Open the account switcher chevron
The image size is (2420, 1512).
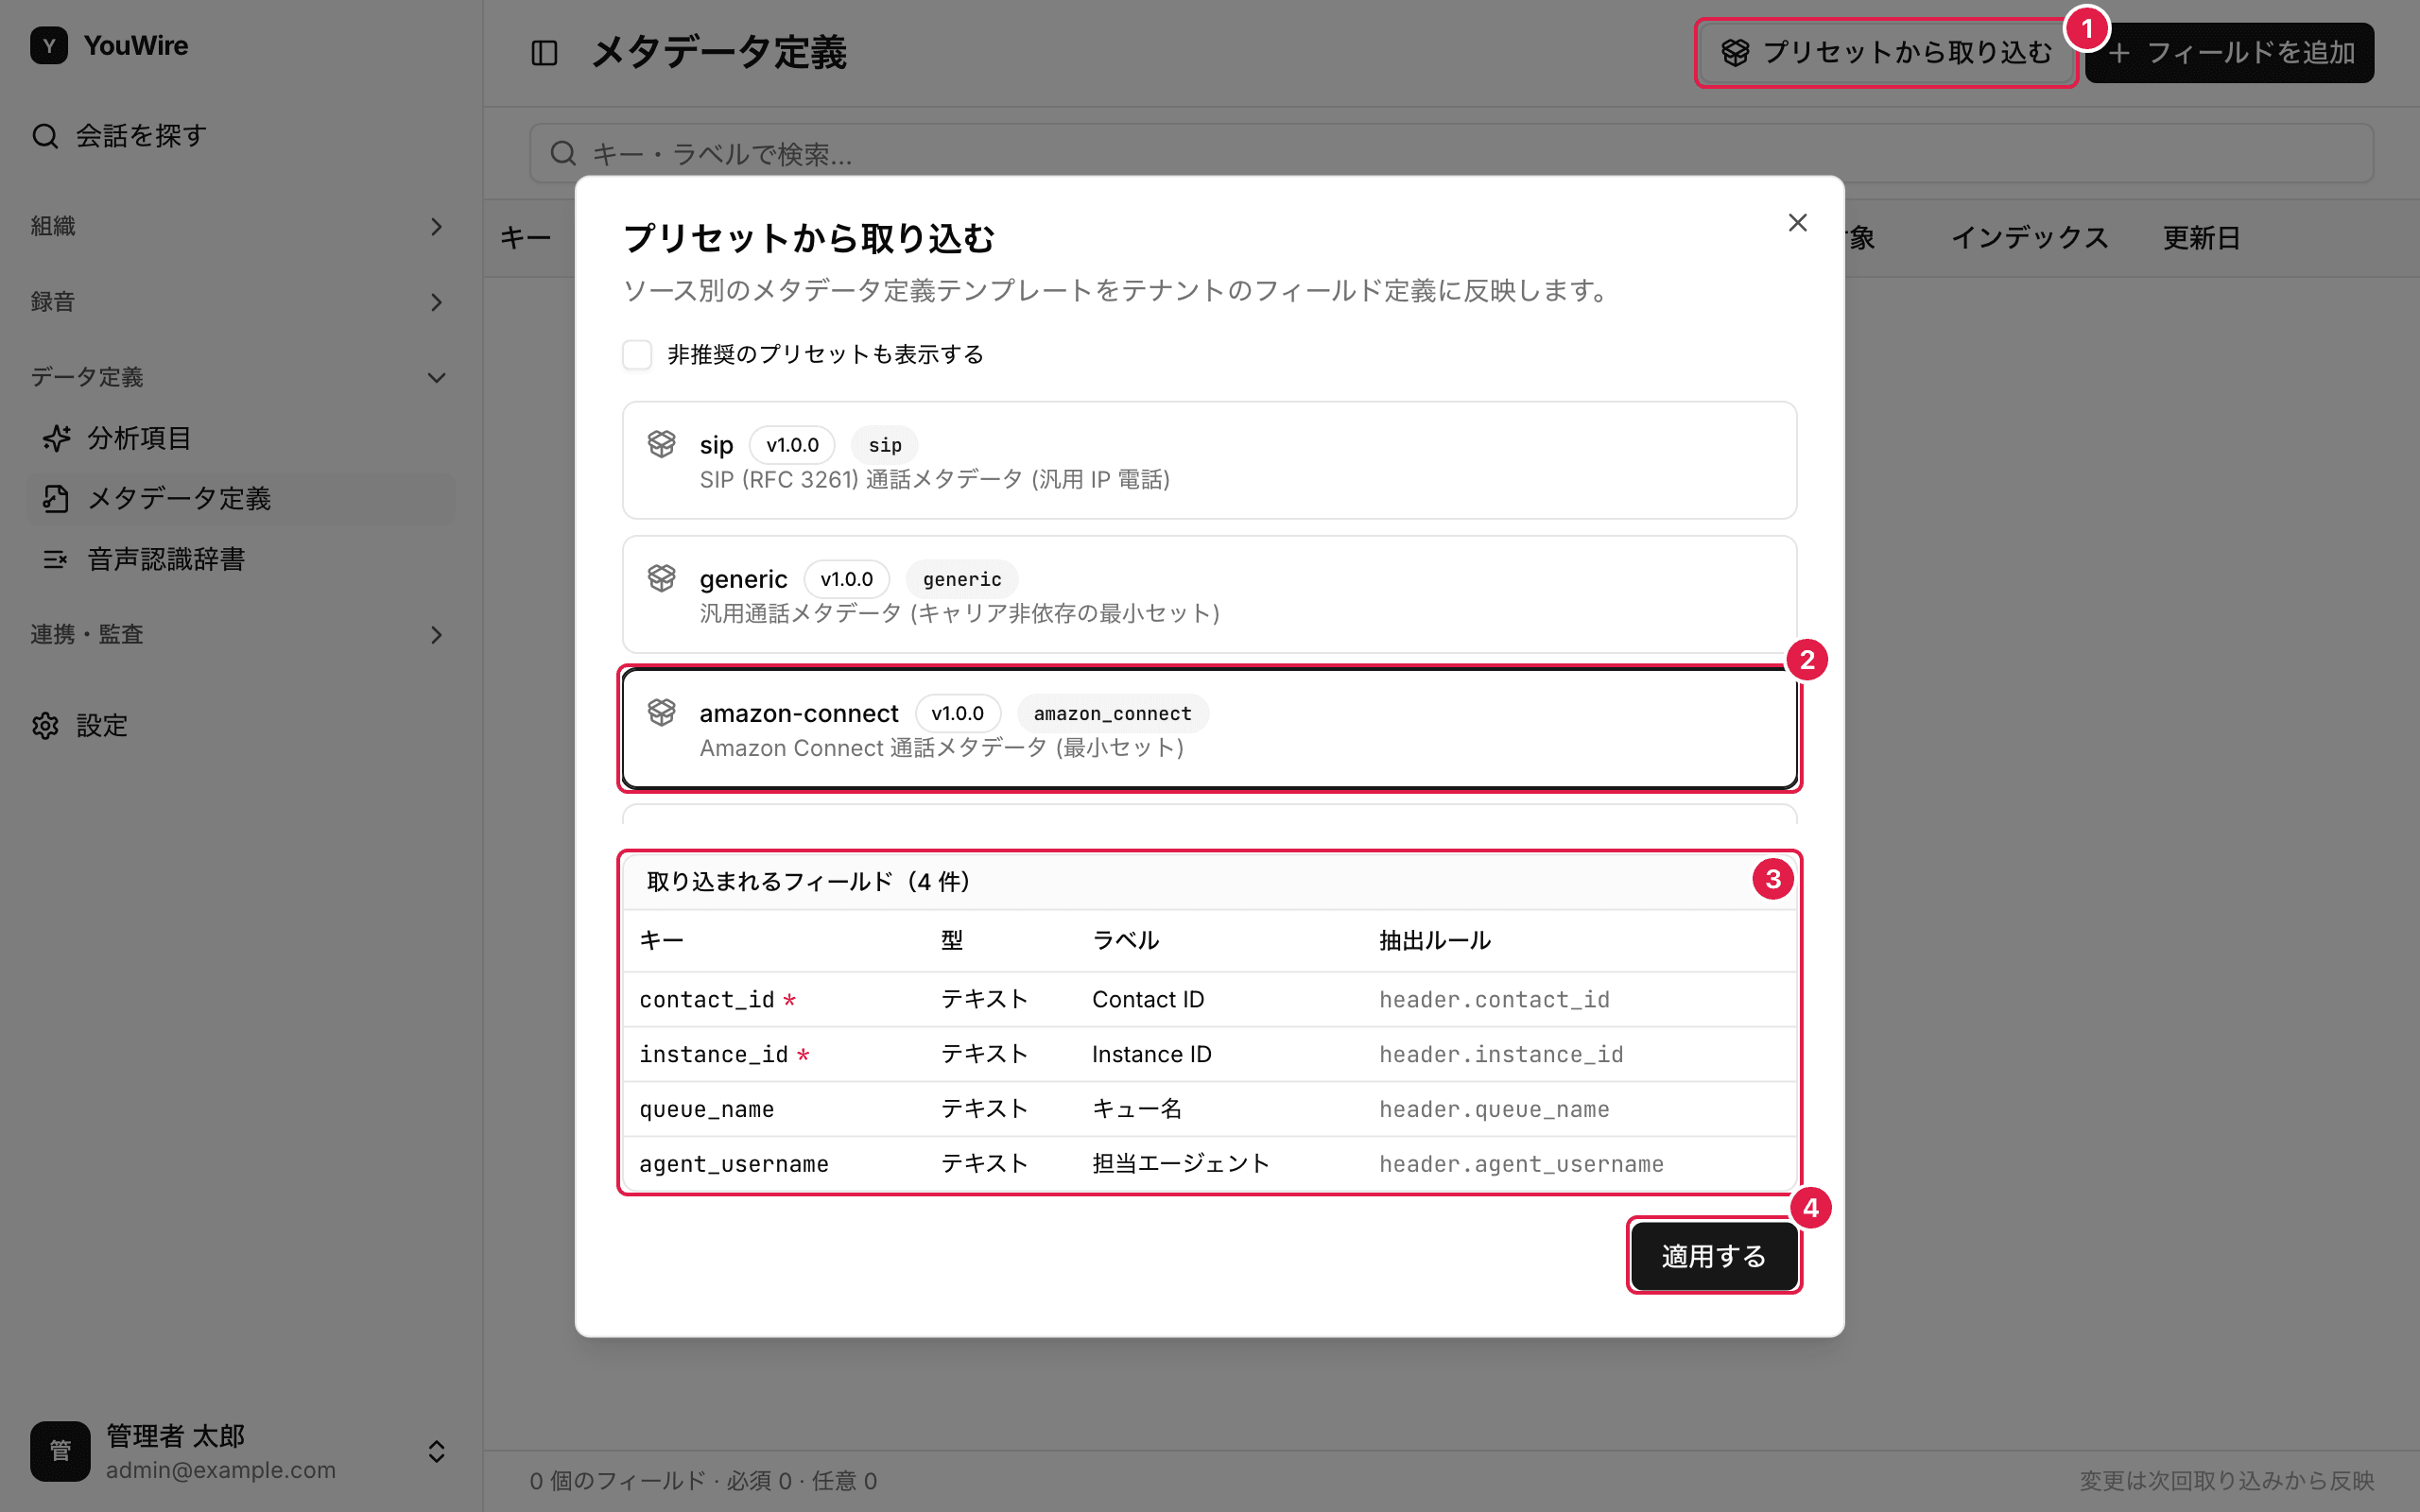436,1451
